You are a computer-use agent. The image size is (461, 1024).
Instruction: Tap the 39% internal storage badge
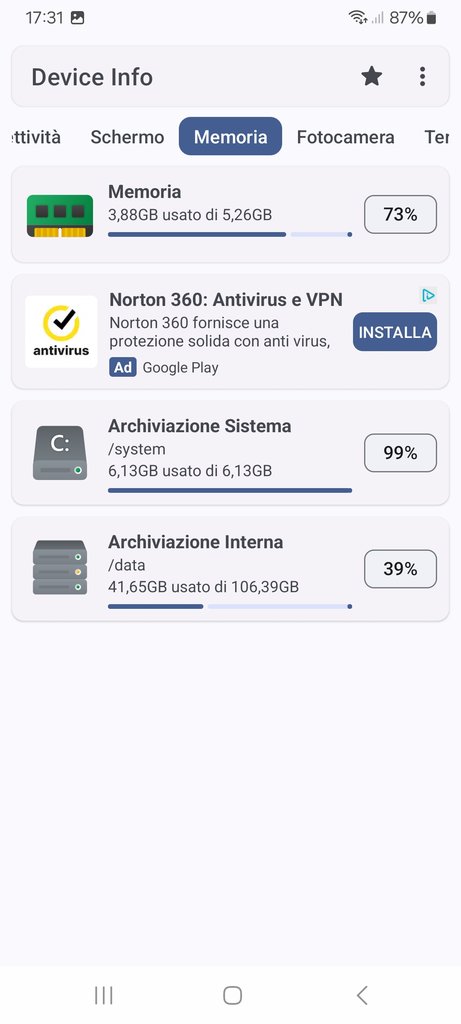click(400, 569)
